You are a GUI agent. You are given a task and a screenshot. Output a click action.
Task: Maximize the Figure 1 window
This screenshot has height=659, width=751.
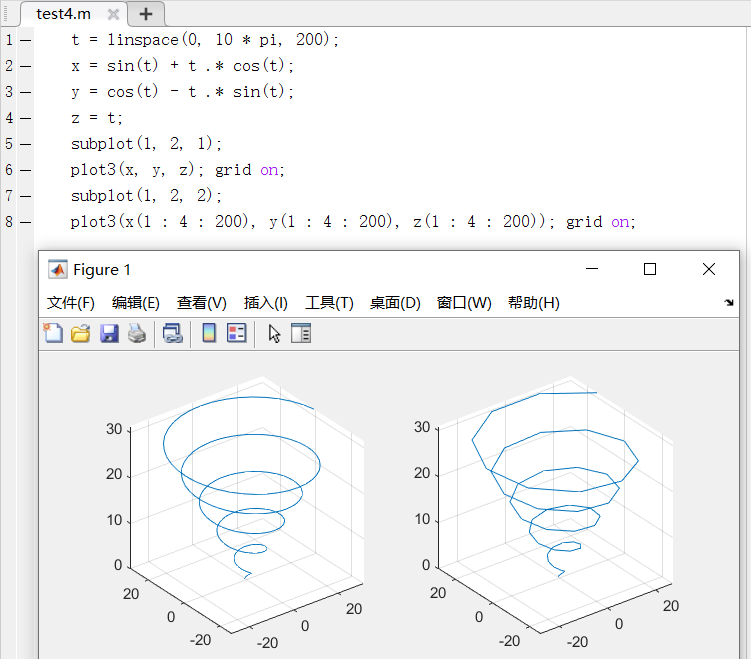point(649,269)
